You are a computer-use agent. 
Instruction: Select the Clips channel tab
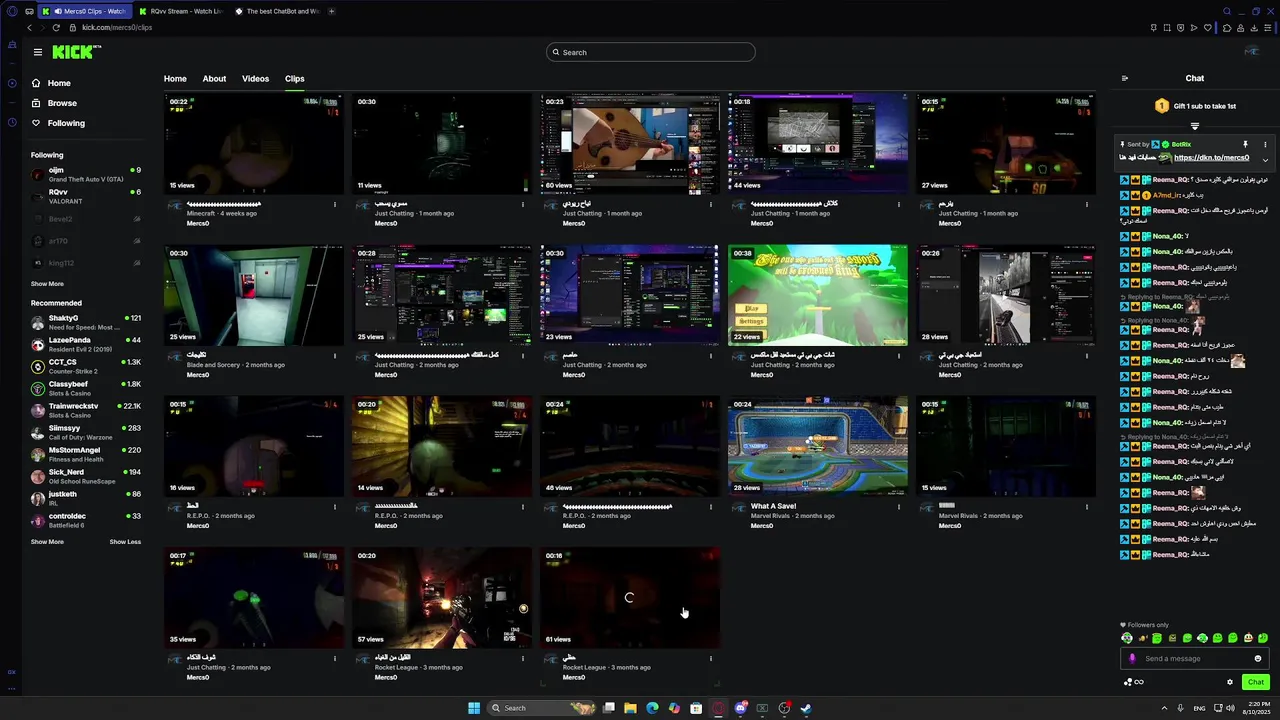[294, 78]
